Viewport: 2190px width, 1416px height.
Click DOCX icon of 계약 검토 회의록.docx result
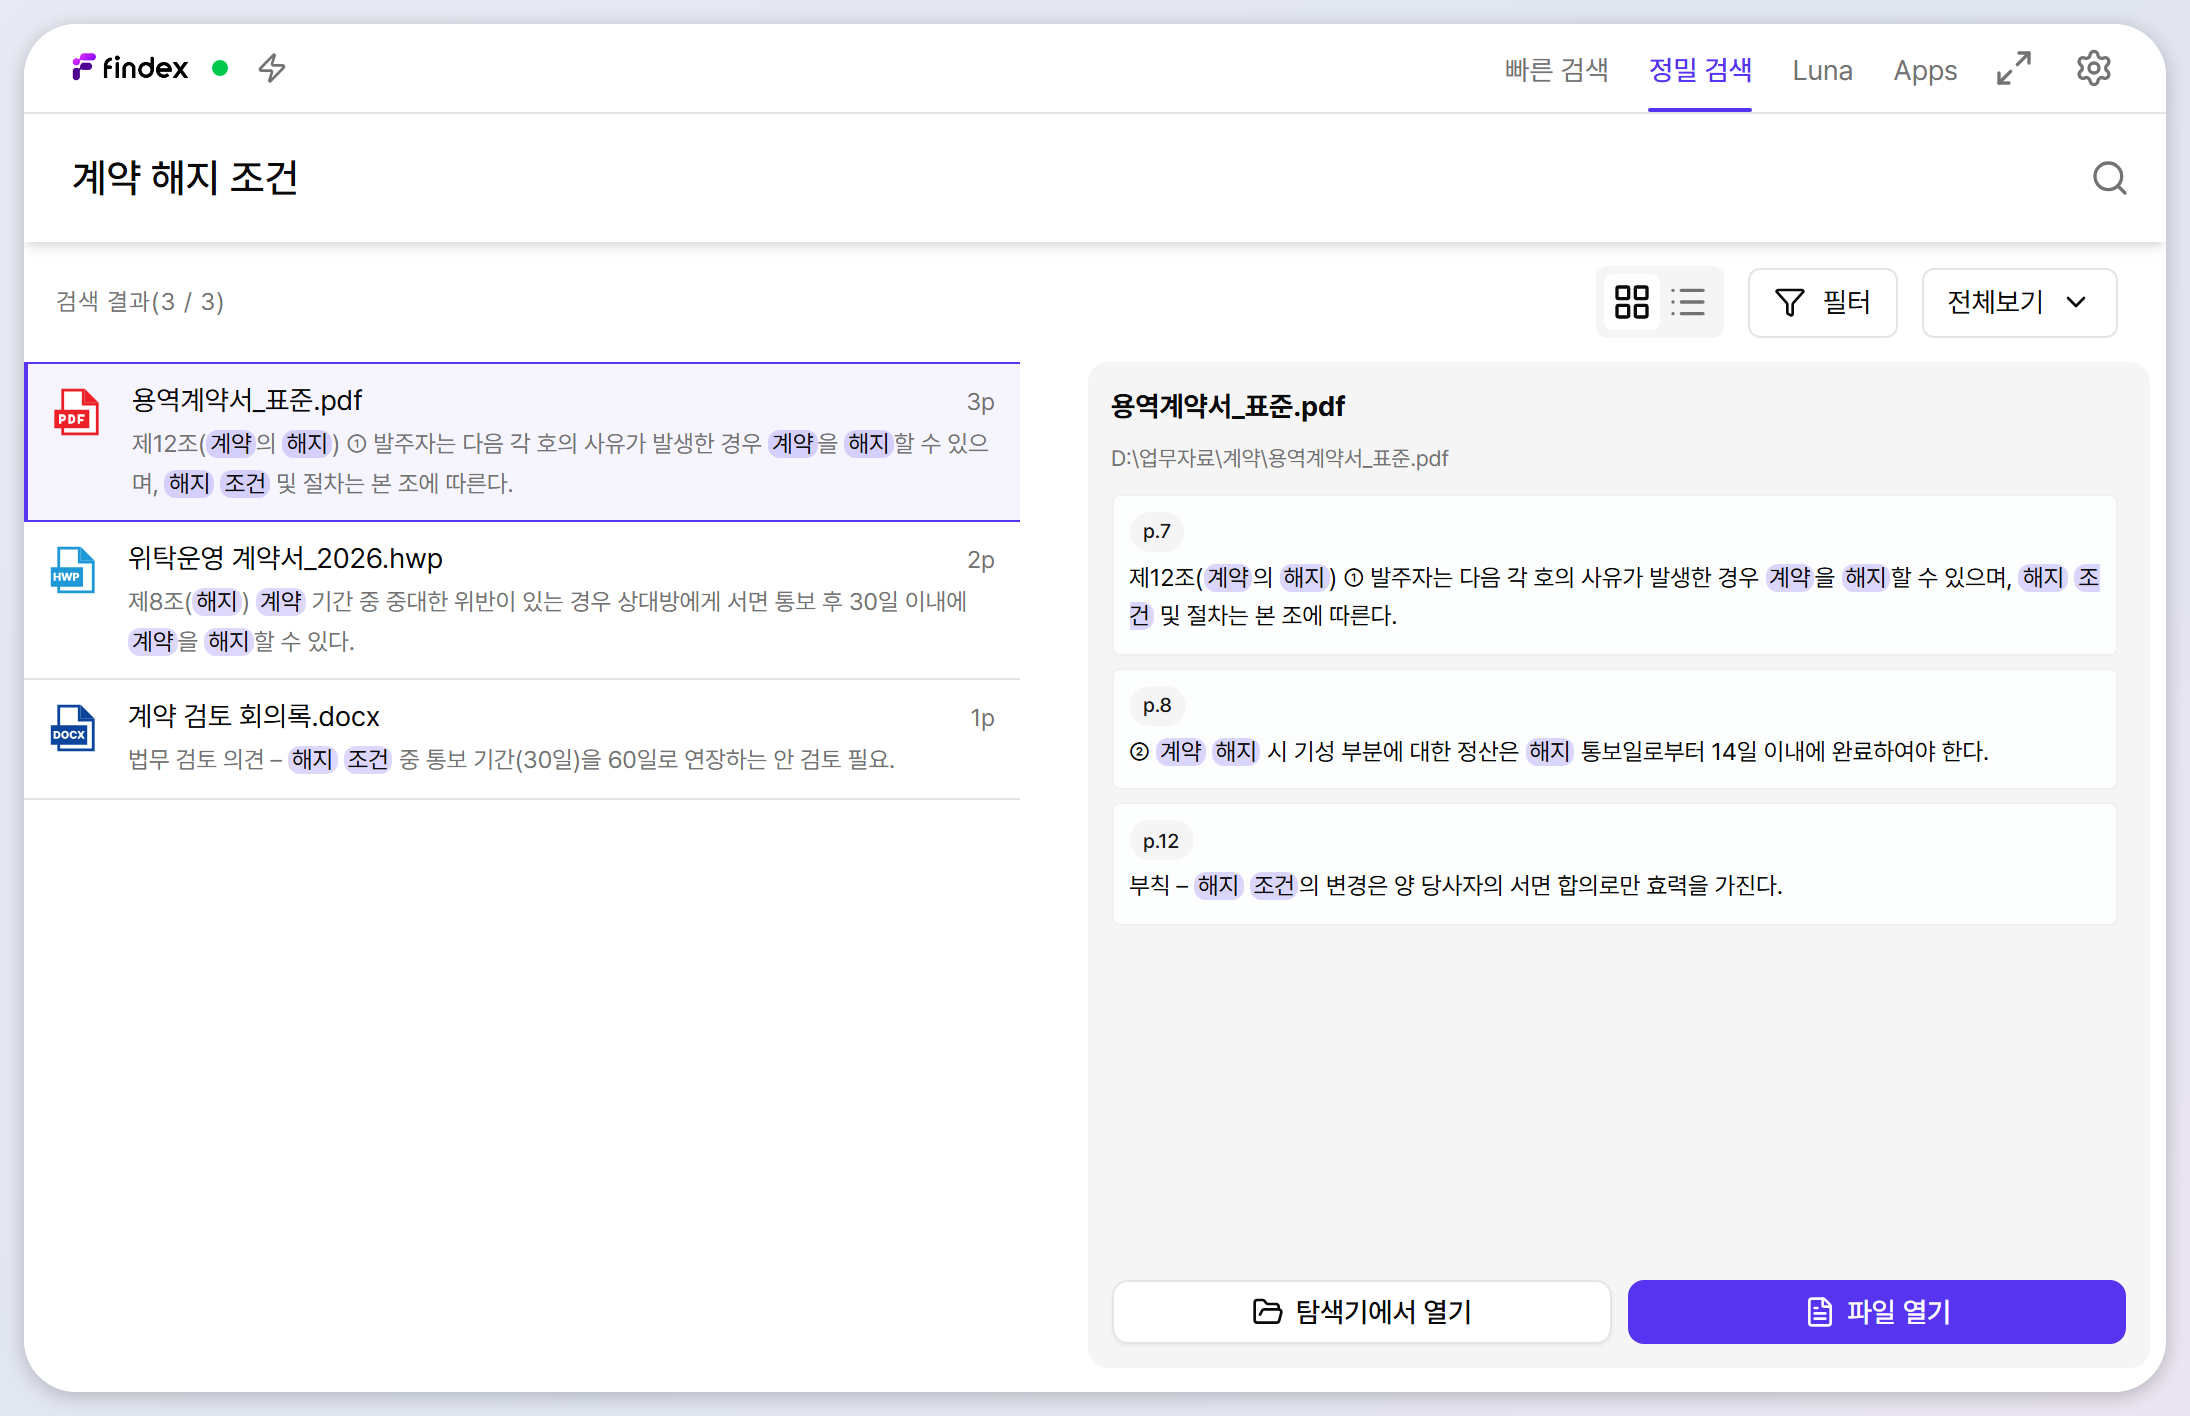click(x=73, y=728)
